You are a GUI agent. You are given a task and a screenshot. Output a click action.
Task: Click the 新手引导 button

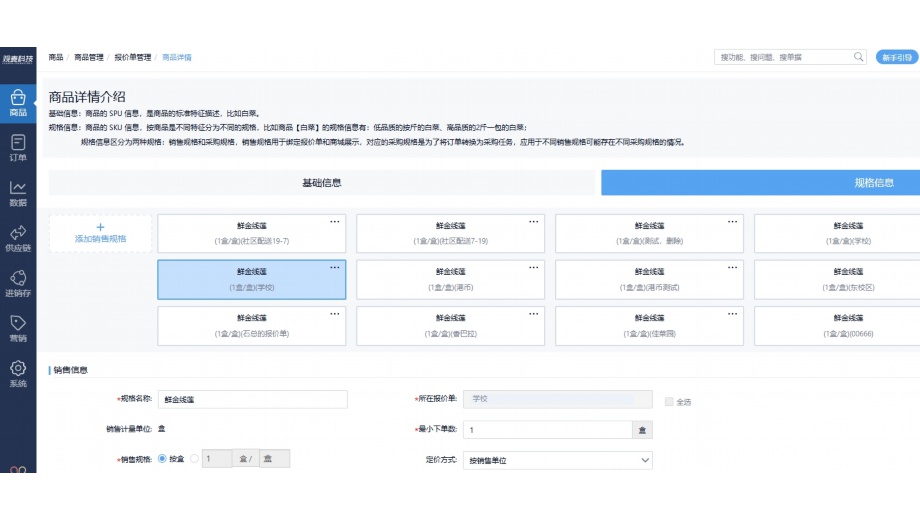[897, 57]
